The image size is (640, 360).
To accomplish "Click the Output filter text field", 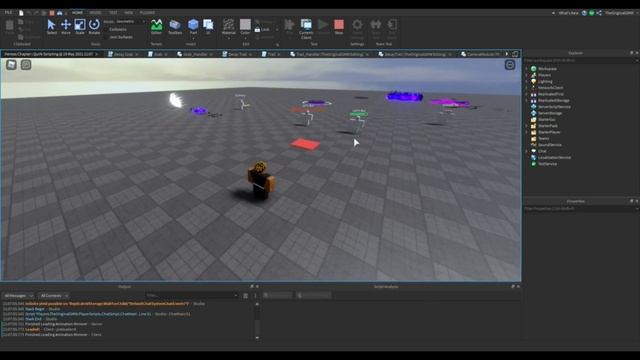I will 192,295.
